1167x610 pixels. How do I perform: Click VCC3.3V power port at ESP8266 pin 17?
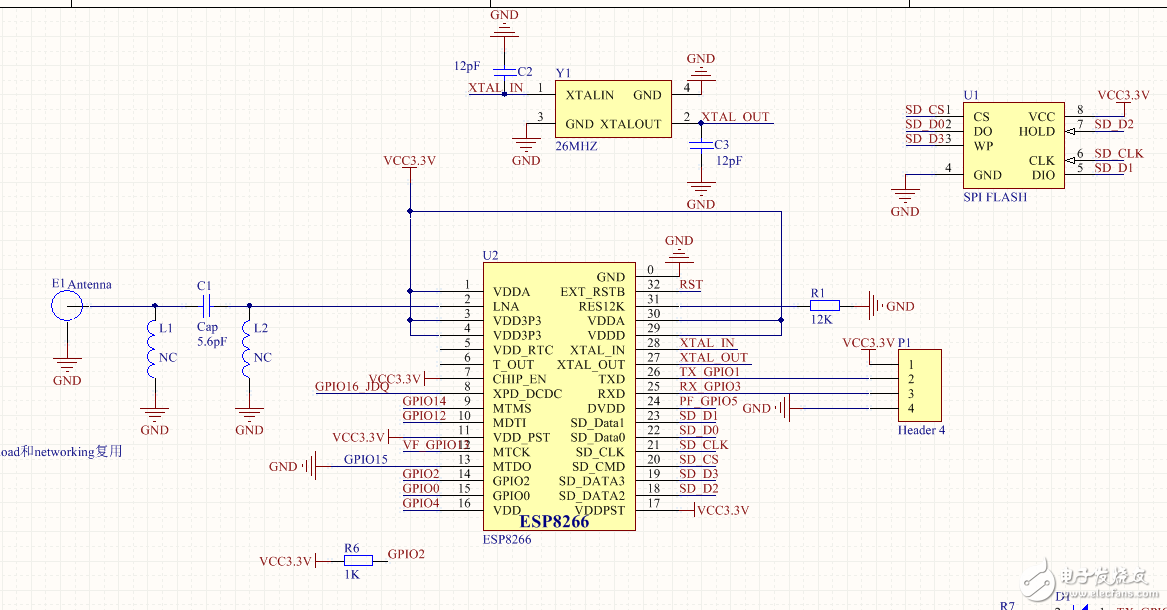coord(722,510)
